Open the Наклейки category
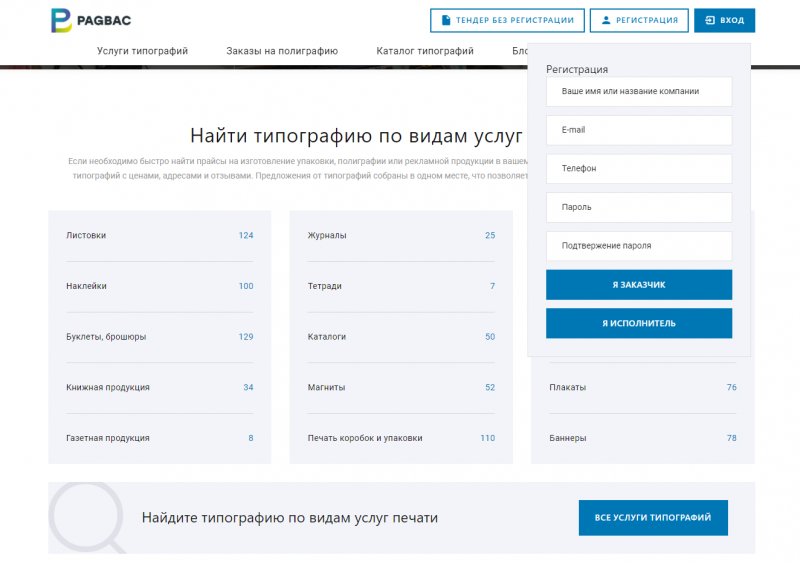Screen dimensions: 800x564 coord(86,286)
